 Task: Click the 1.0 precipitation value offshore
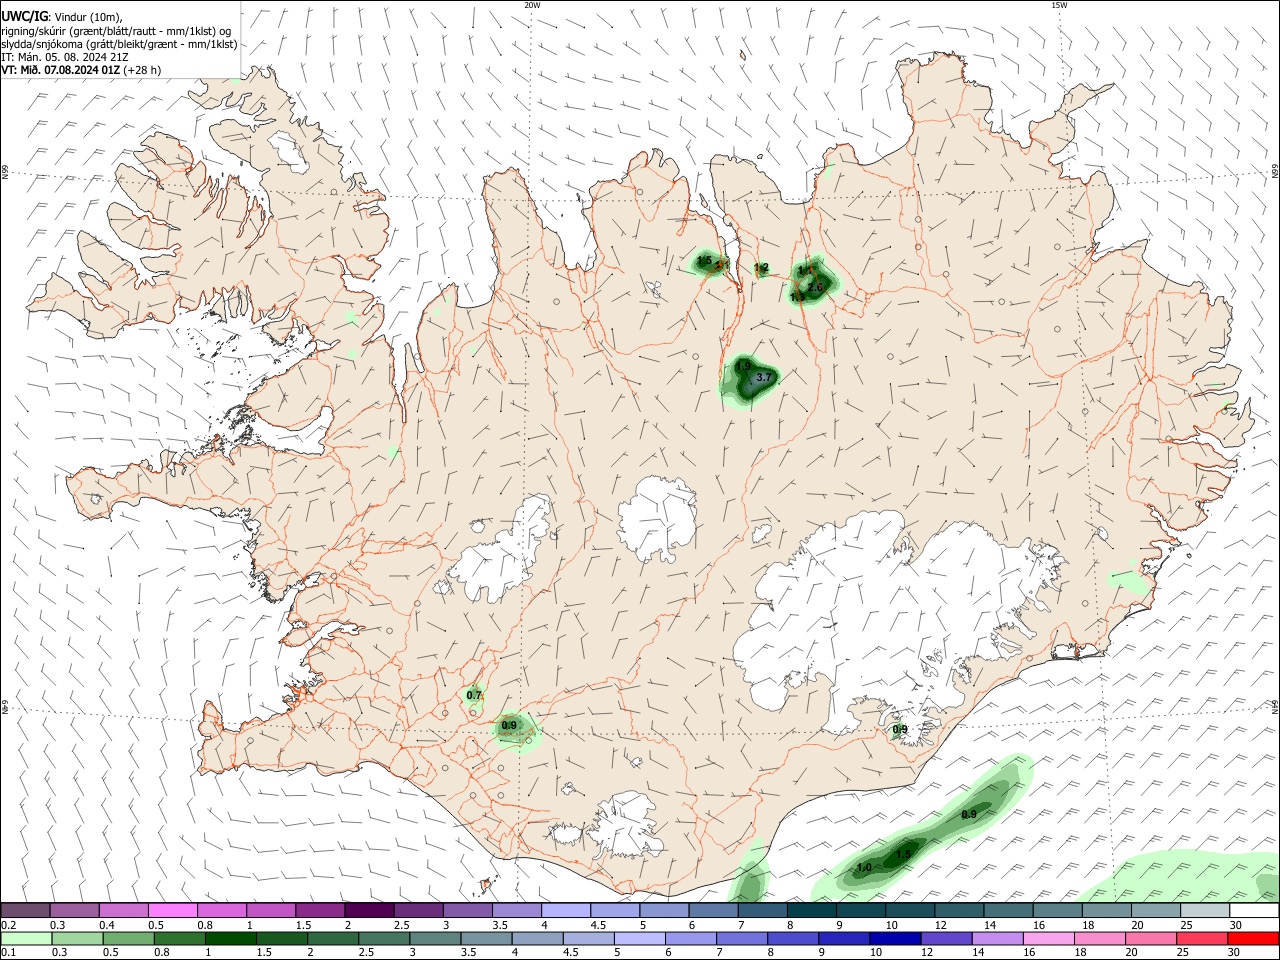point(865,867)
